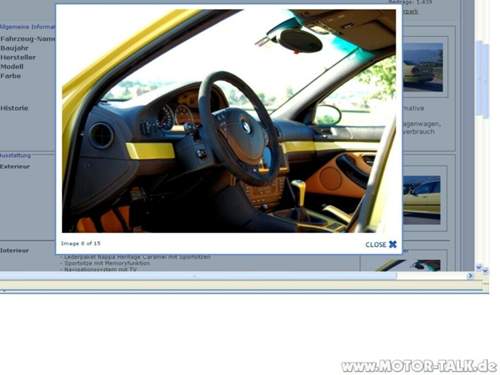Screen dimensions: 500x375
Task: Select the Ausstattung section heading
Action: 15,155
